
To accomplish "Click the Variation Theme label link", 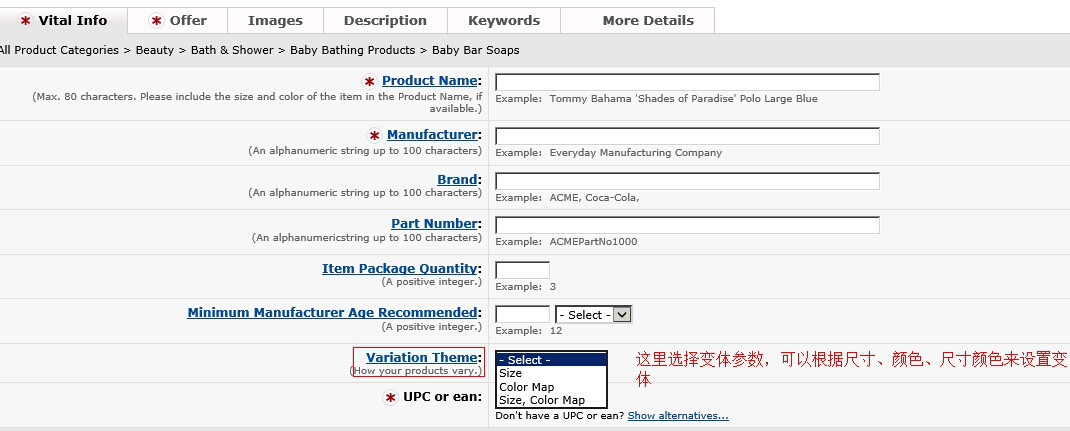I will coord(421,358).
